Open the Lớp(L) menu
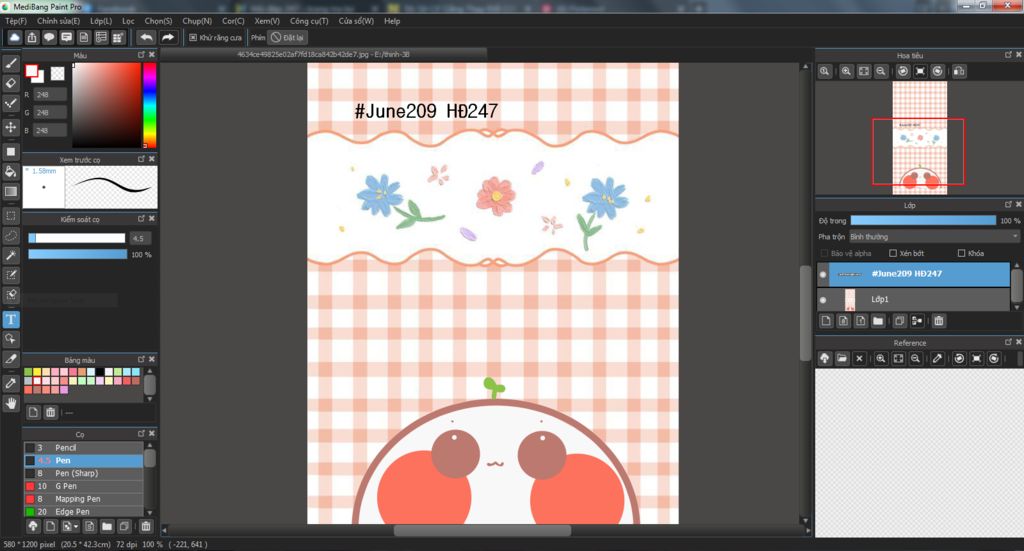The width and height of the screenshot is (1024, 551). (101, 21)
